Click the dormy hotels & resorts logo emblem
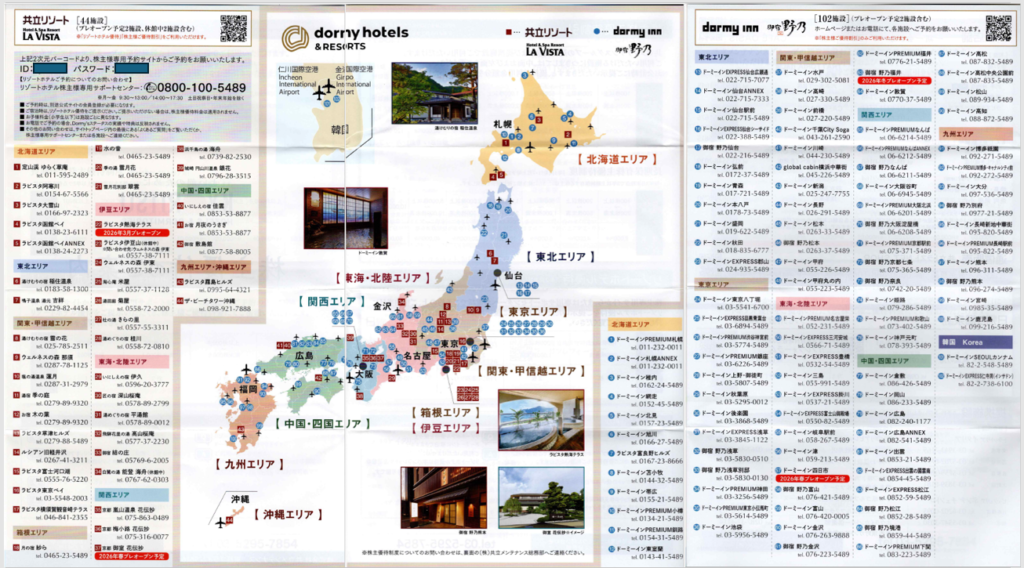Image resolution: width=1024 pixels, height=568 pixels. (x=295, y=39)
